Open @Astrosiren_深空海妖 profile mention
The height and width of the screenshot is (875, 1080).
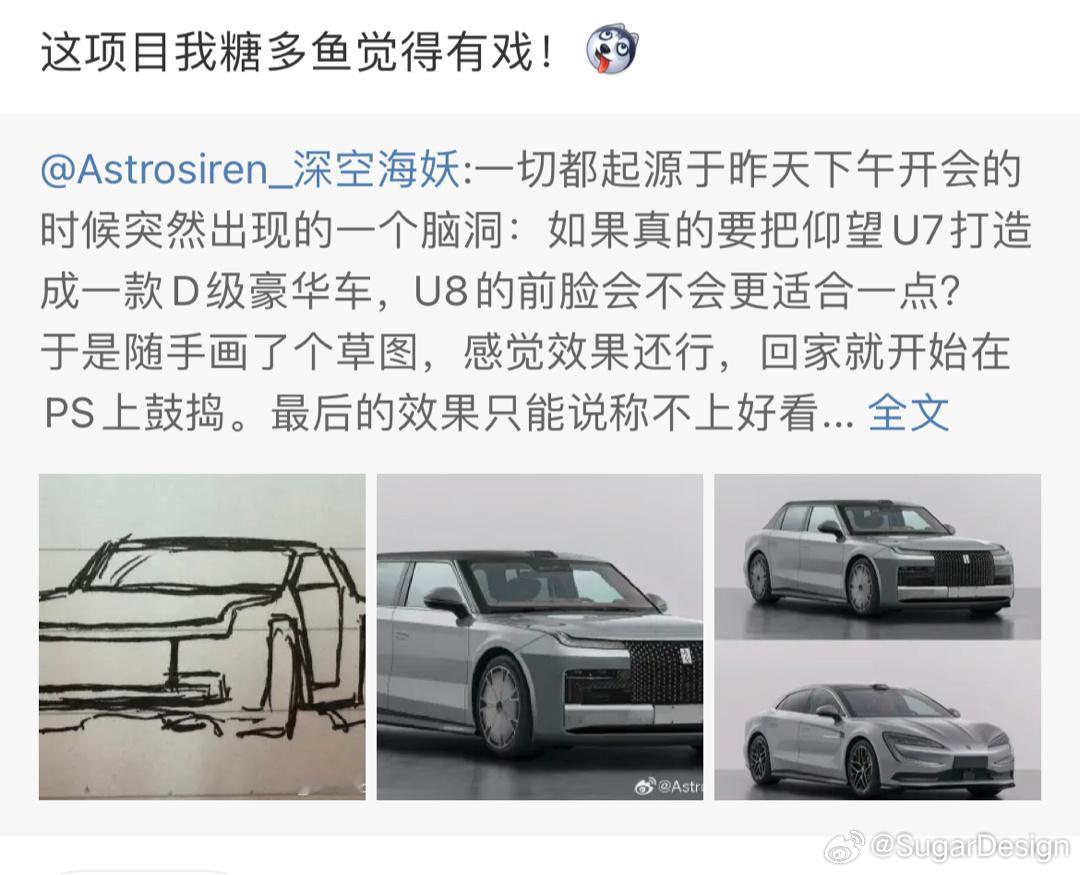(x=250, y=169)
